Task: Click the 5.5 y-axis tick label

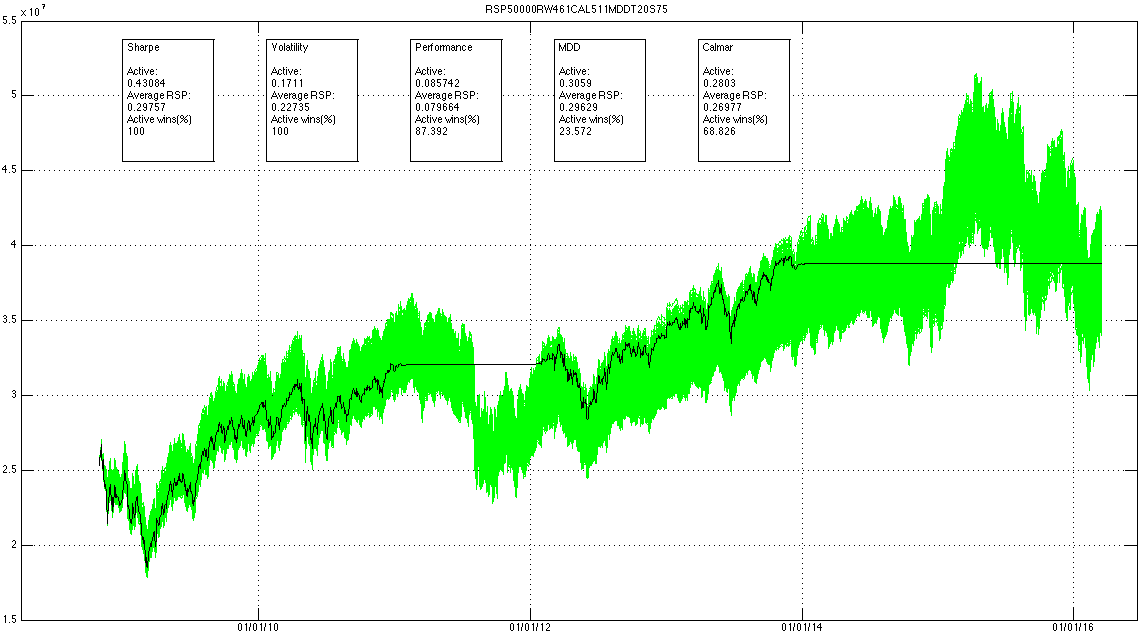Action: tap(10, 20)
